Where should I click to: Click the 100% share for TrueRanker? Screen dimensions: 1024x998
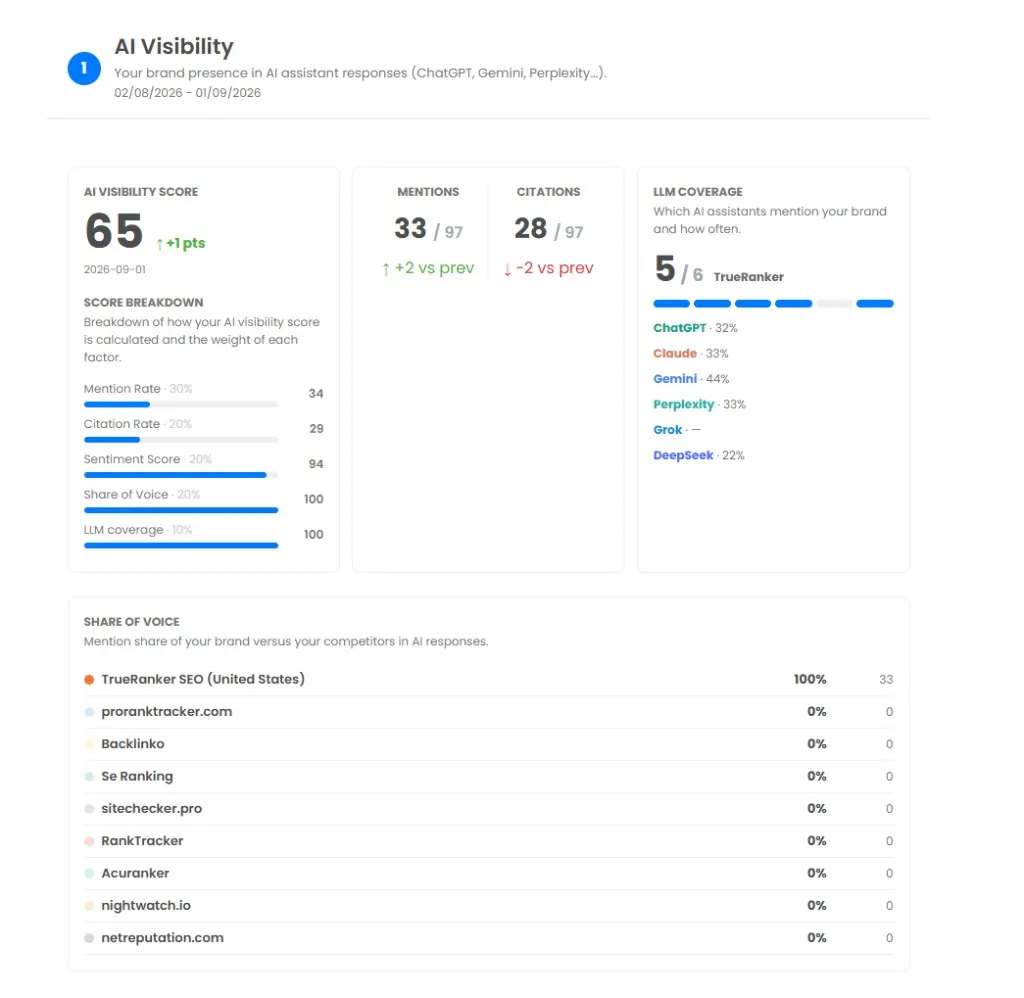pyautogui.click(x=810, y=679)
